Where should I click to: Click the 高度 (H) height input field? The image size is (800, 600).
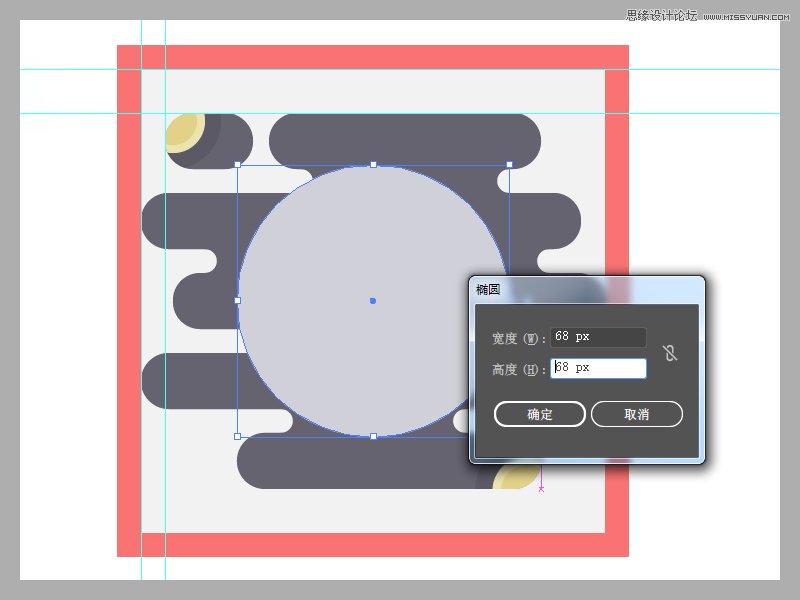coord(598,368)
